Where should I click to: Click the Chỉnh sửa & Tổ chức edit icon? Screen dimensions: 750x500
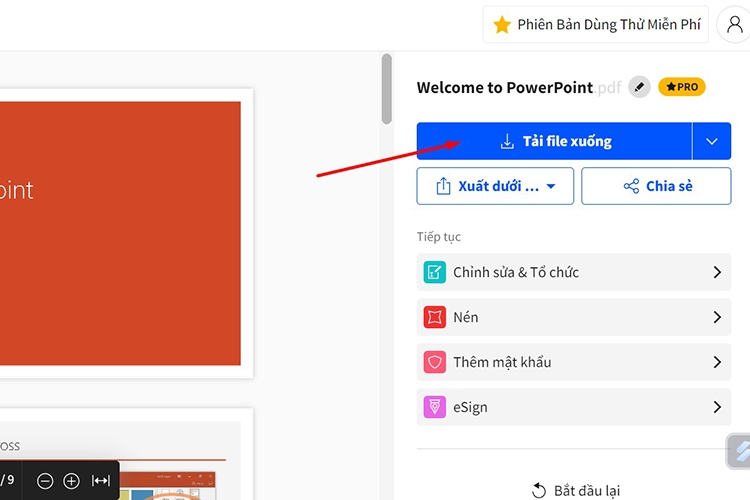tap(434, 272)
